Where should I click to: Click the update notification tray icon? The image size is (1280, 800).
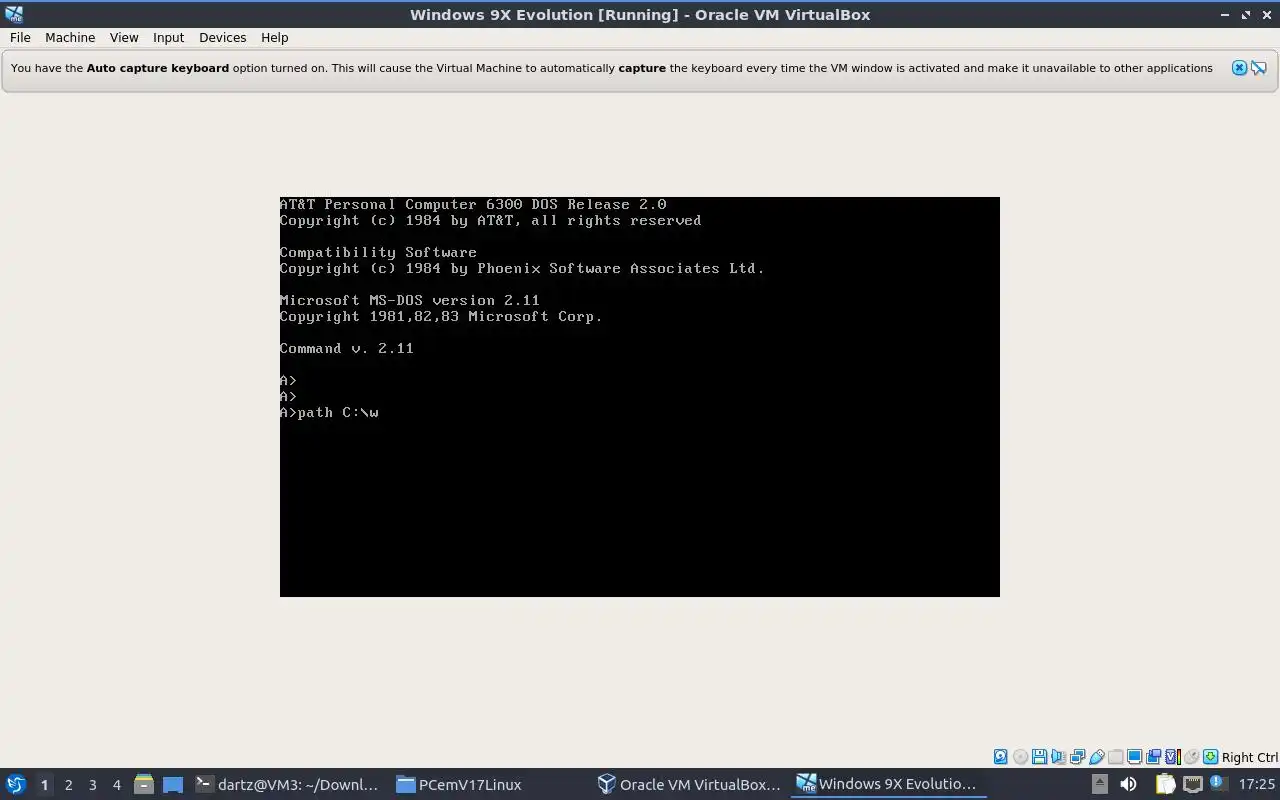coord(1218,783)
